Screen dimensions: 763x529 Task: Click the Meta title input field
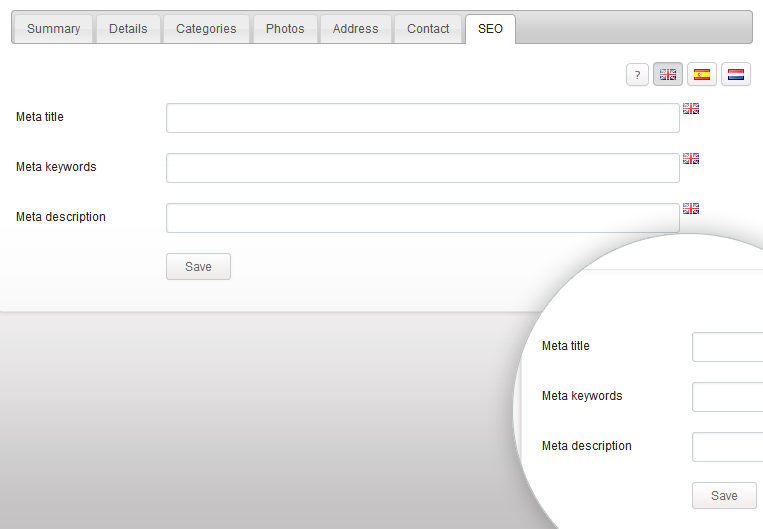tap(423, 118)
